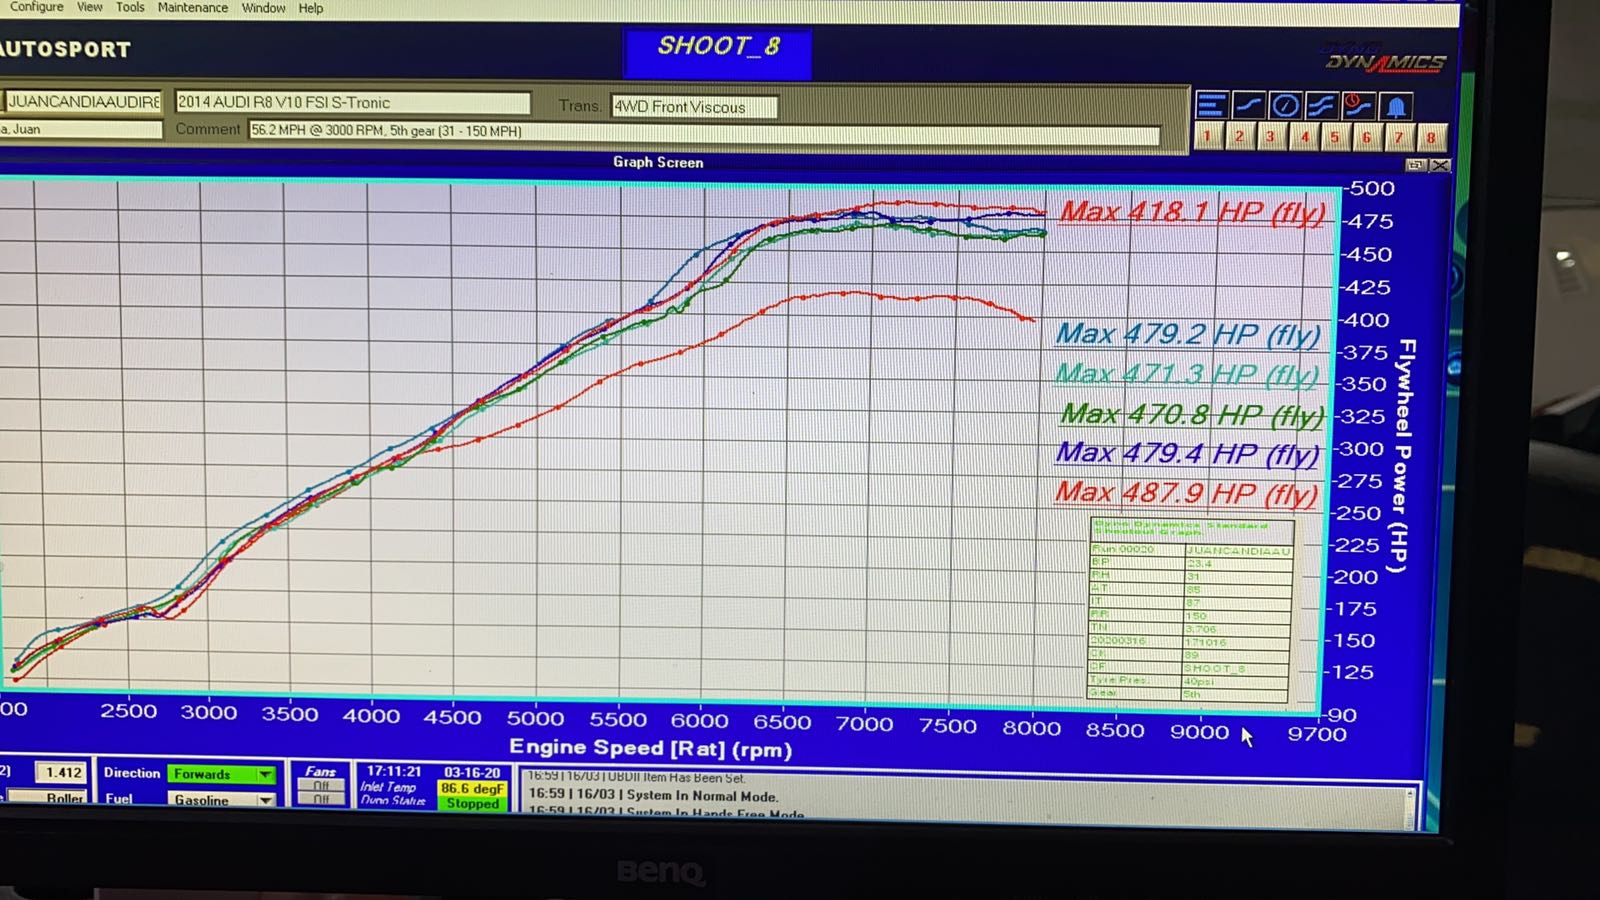1600x900 pixels.
Task: Select the Max 487.9 HP (fly) label
Action: (x=1187, y=493)
